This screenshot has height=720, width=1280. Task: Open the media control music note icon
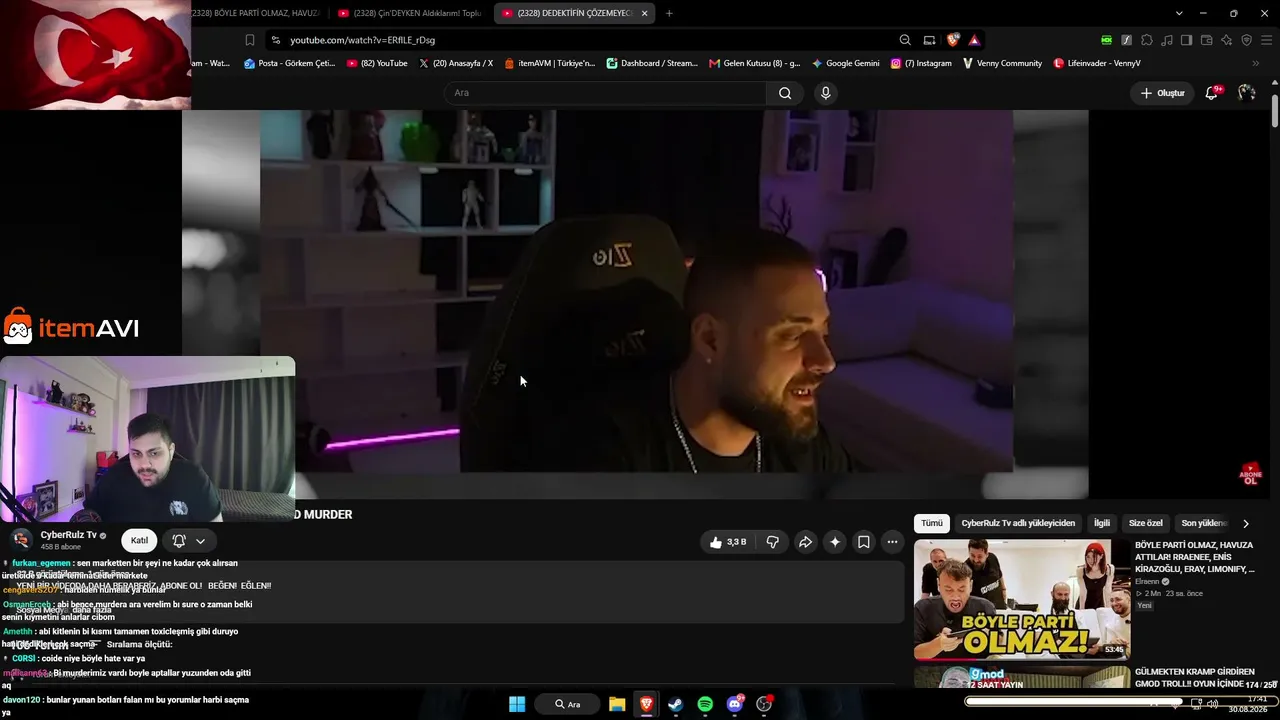coord(1167,40)
